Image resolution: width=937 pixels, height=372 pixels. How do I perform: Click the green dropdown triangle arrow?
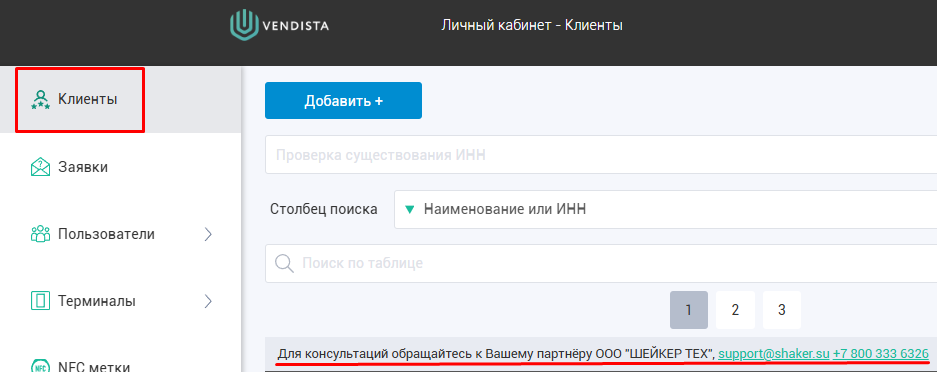pyautogui.click(x=409, y=210)
